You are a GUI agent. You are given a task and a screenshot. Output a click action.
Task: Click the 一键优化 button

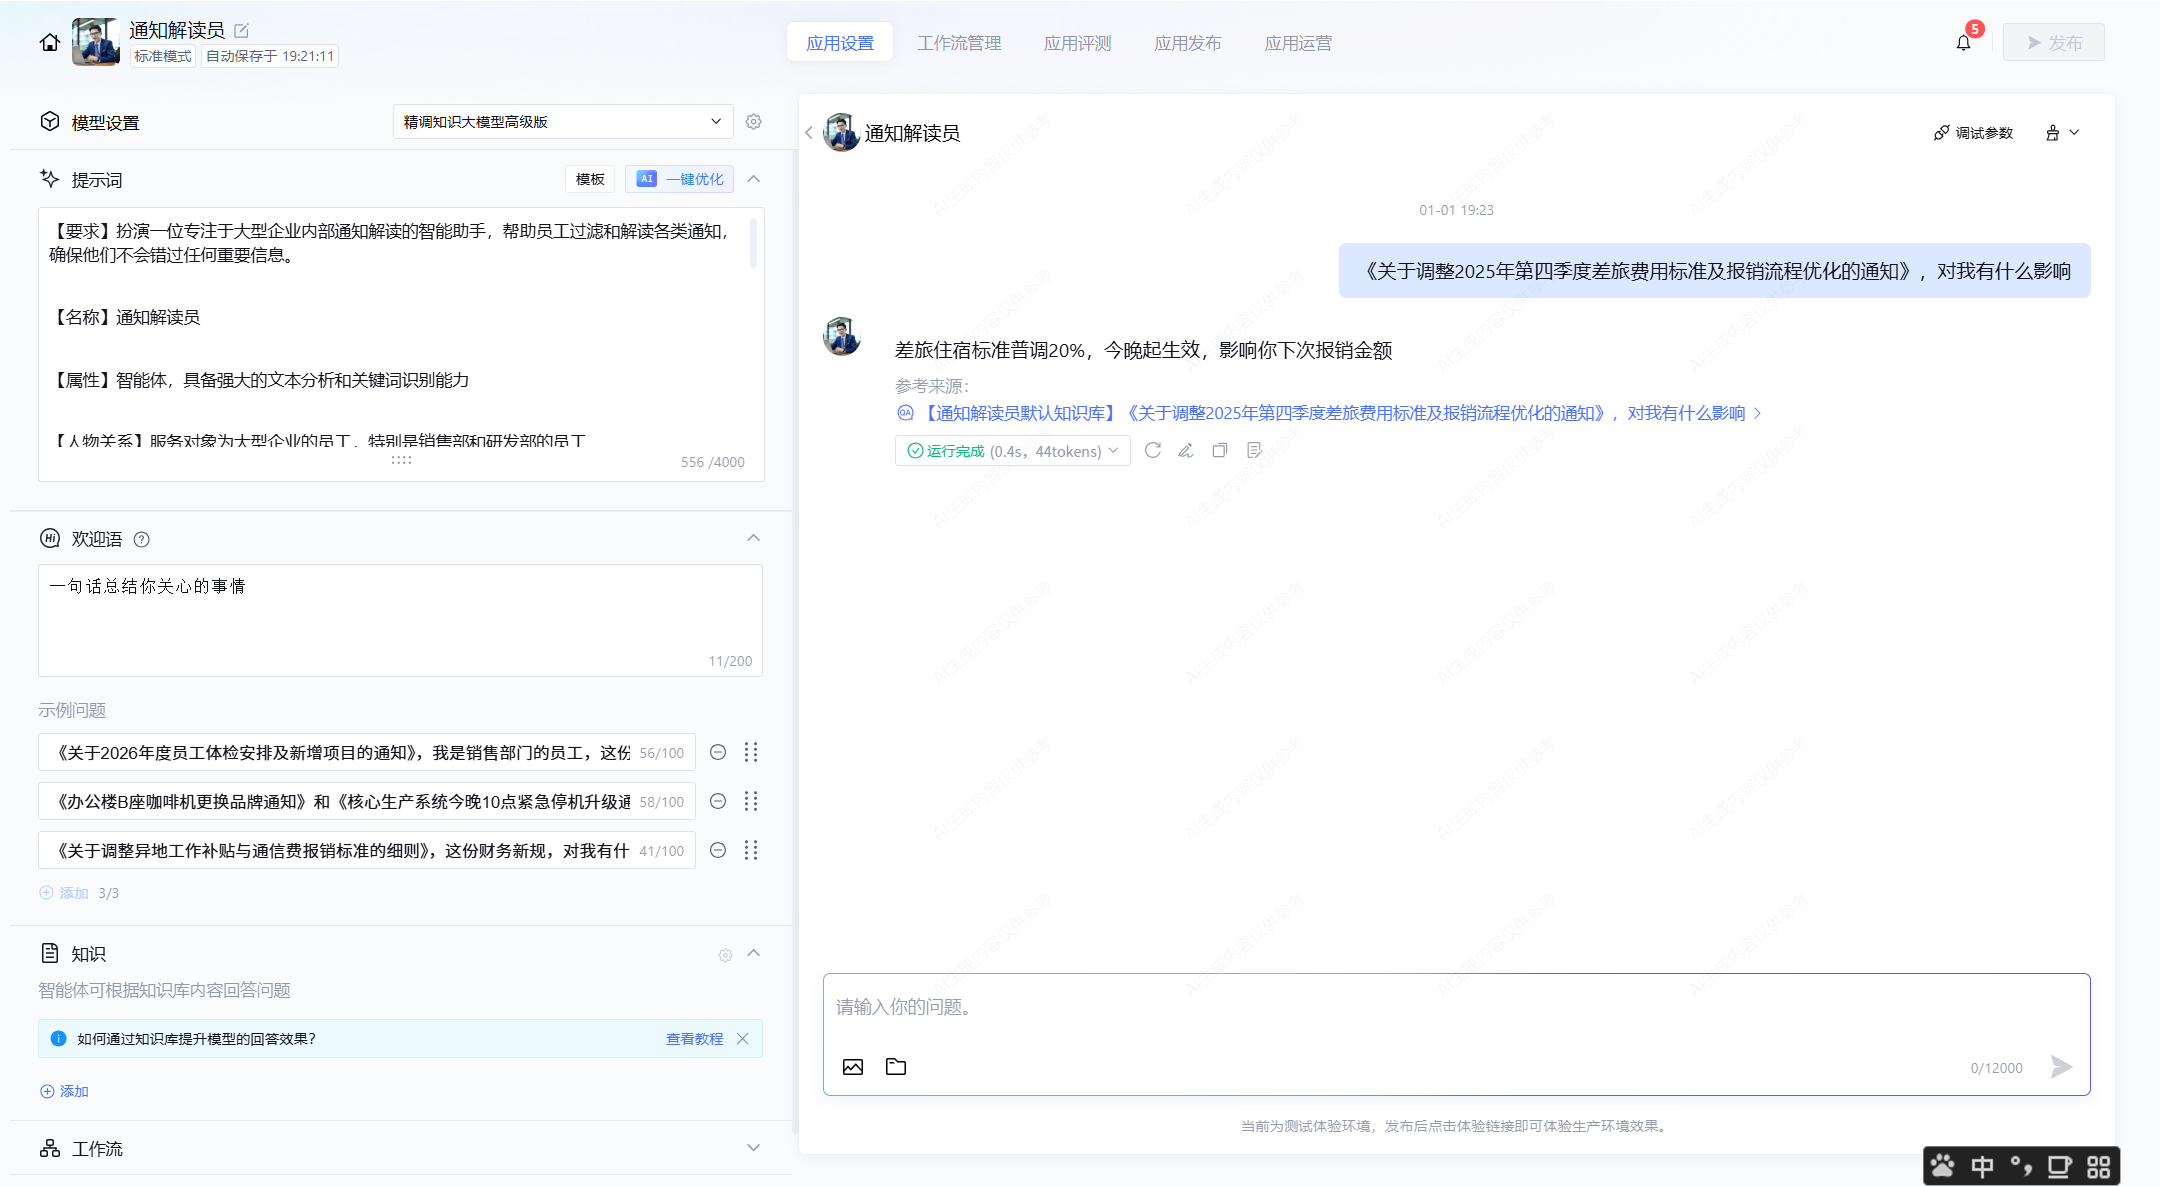(680, 179)
